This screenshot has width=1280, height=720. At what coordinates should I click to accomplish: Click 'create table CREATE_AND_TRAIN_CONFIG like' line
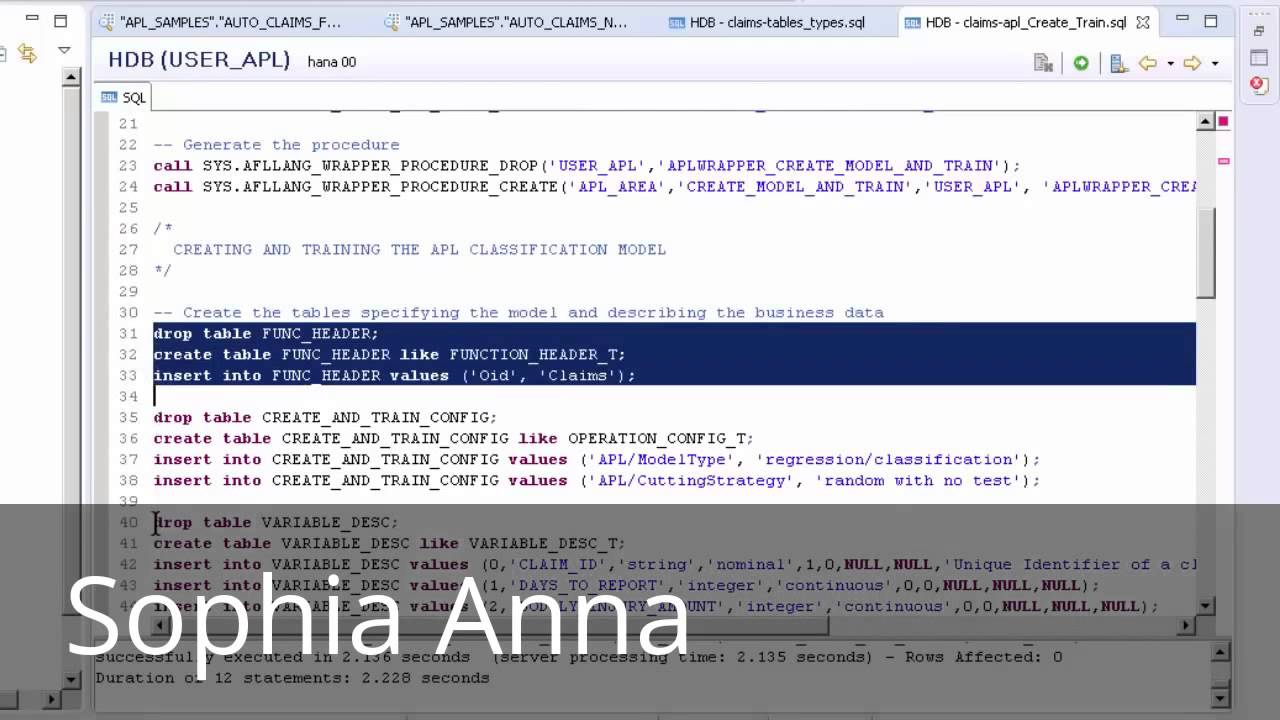tap(453, 439)
